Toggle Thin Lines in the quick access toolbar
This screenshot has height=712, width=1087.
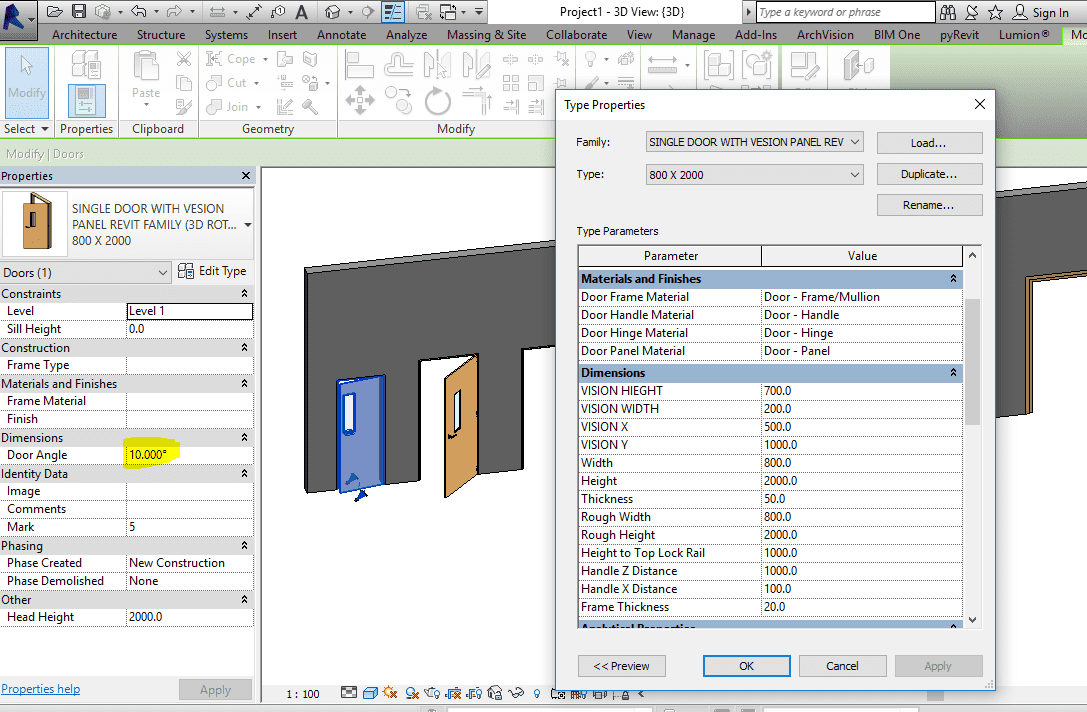tap(393, 12)
